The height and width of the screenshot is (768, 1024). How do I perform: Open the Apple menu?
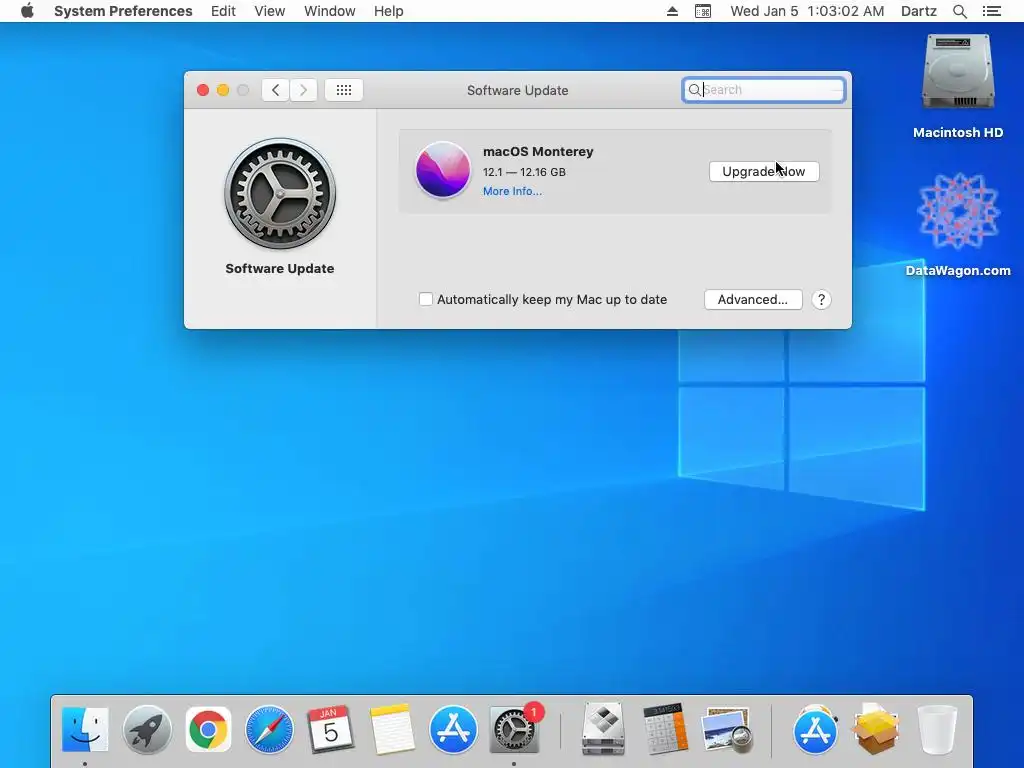click(x=27, y=11)
